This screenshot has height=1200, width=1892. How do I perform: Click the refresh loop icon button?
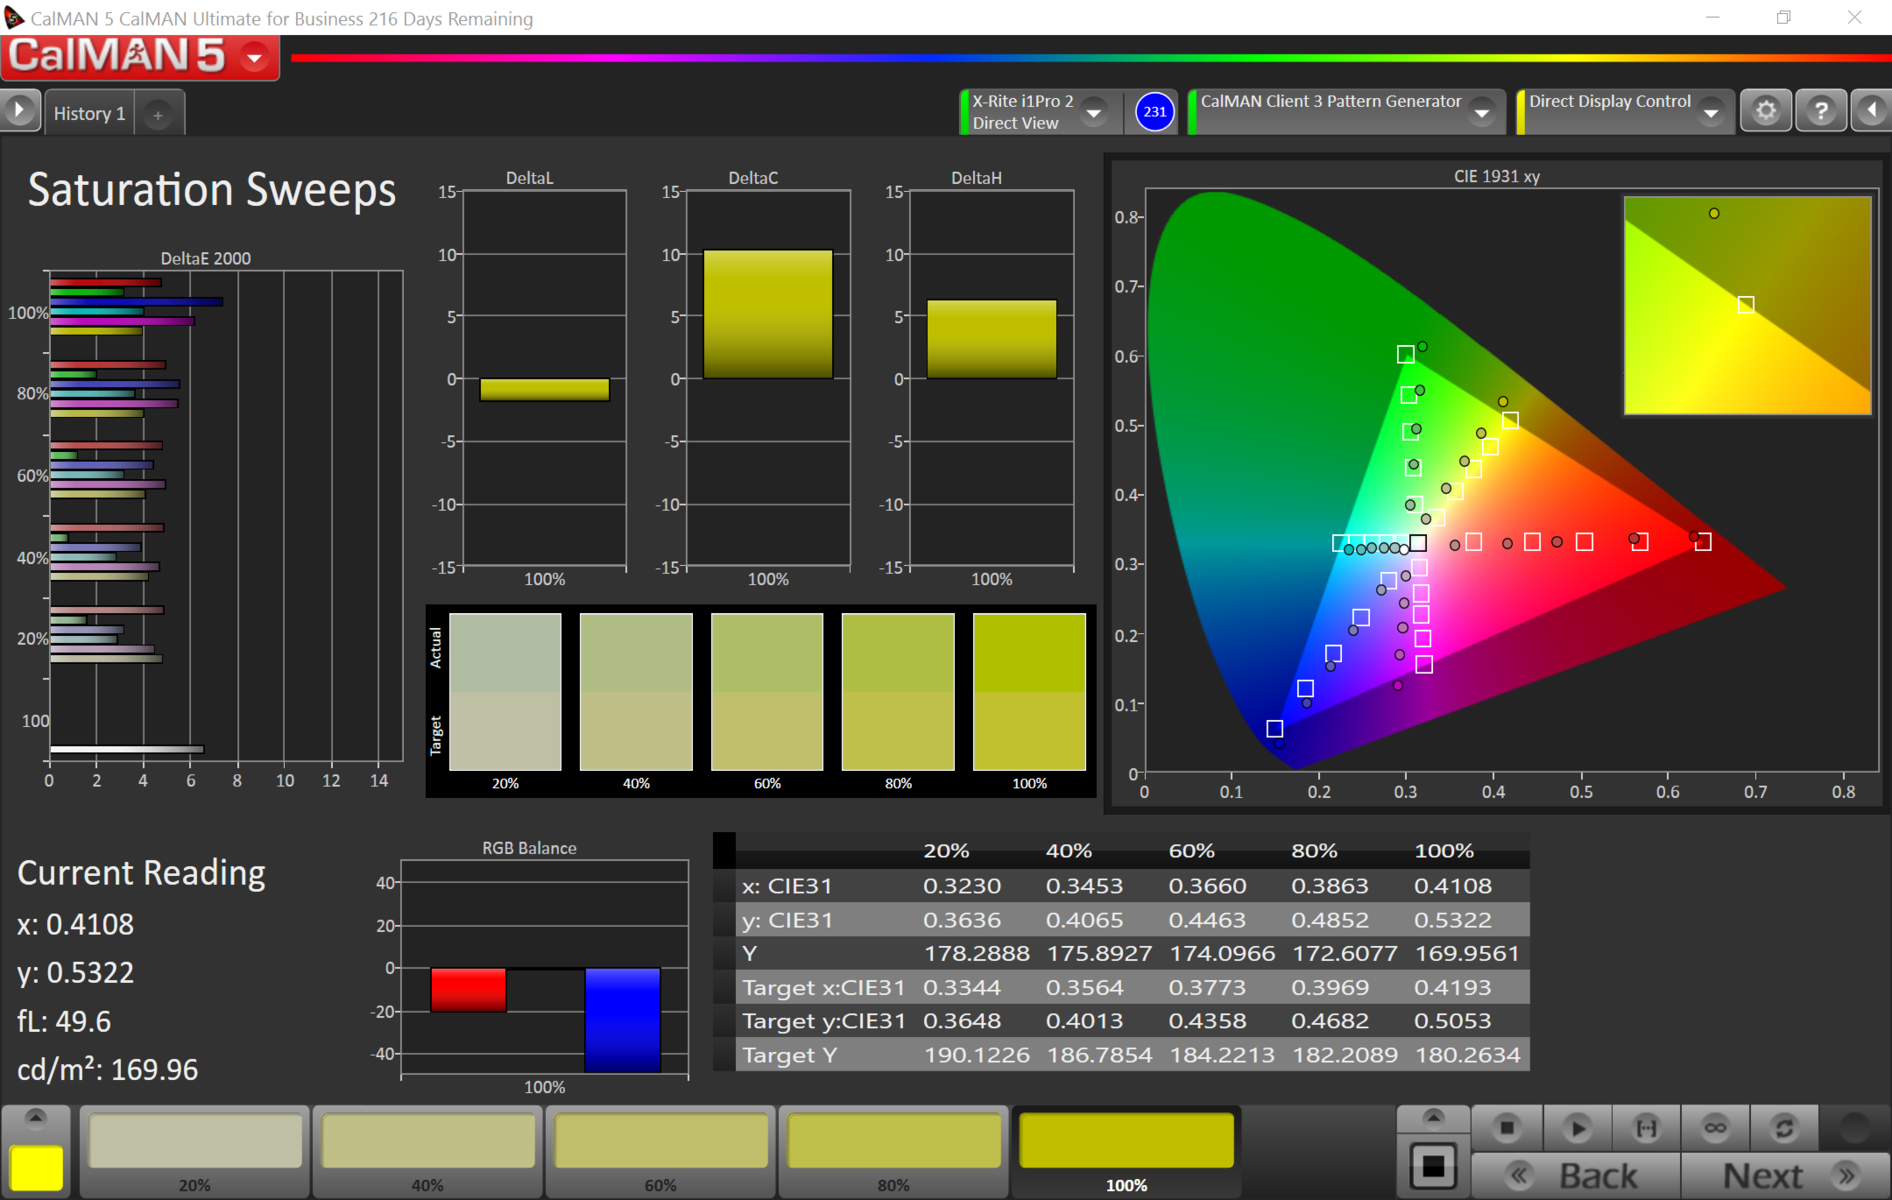[x=1783, y=1128]
